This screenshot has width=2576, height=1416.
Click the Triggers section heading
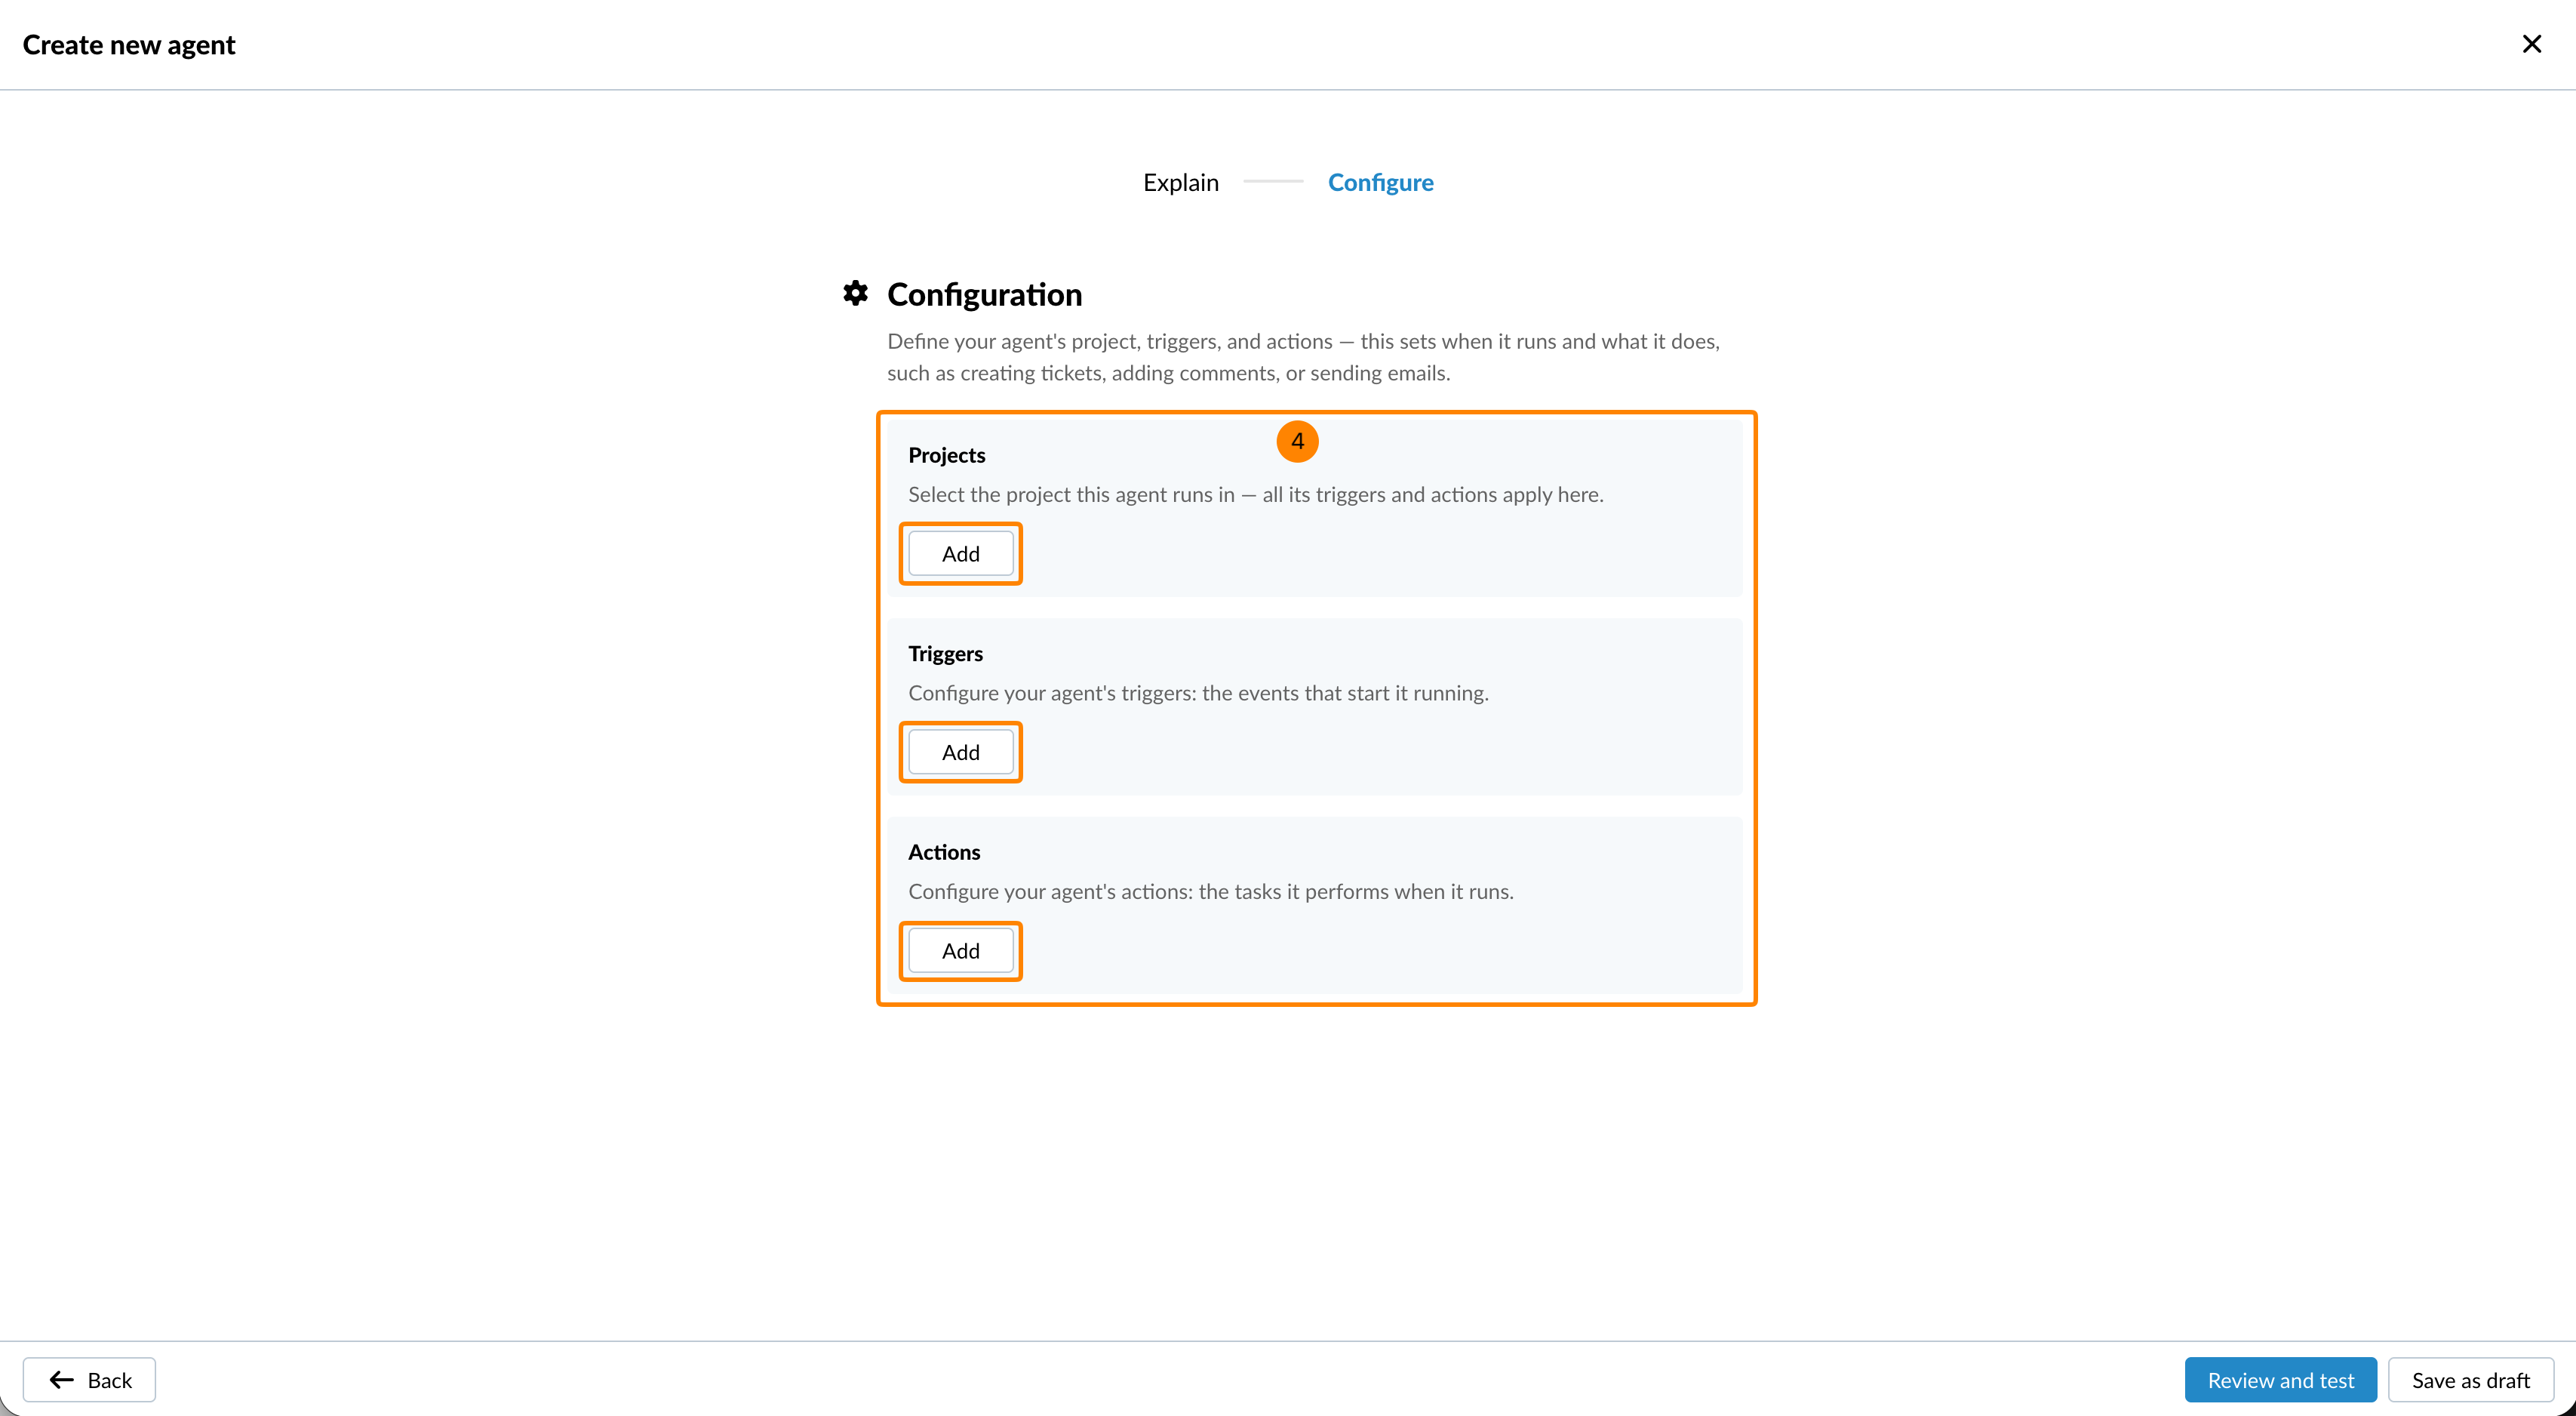(945, 653)
